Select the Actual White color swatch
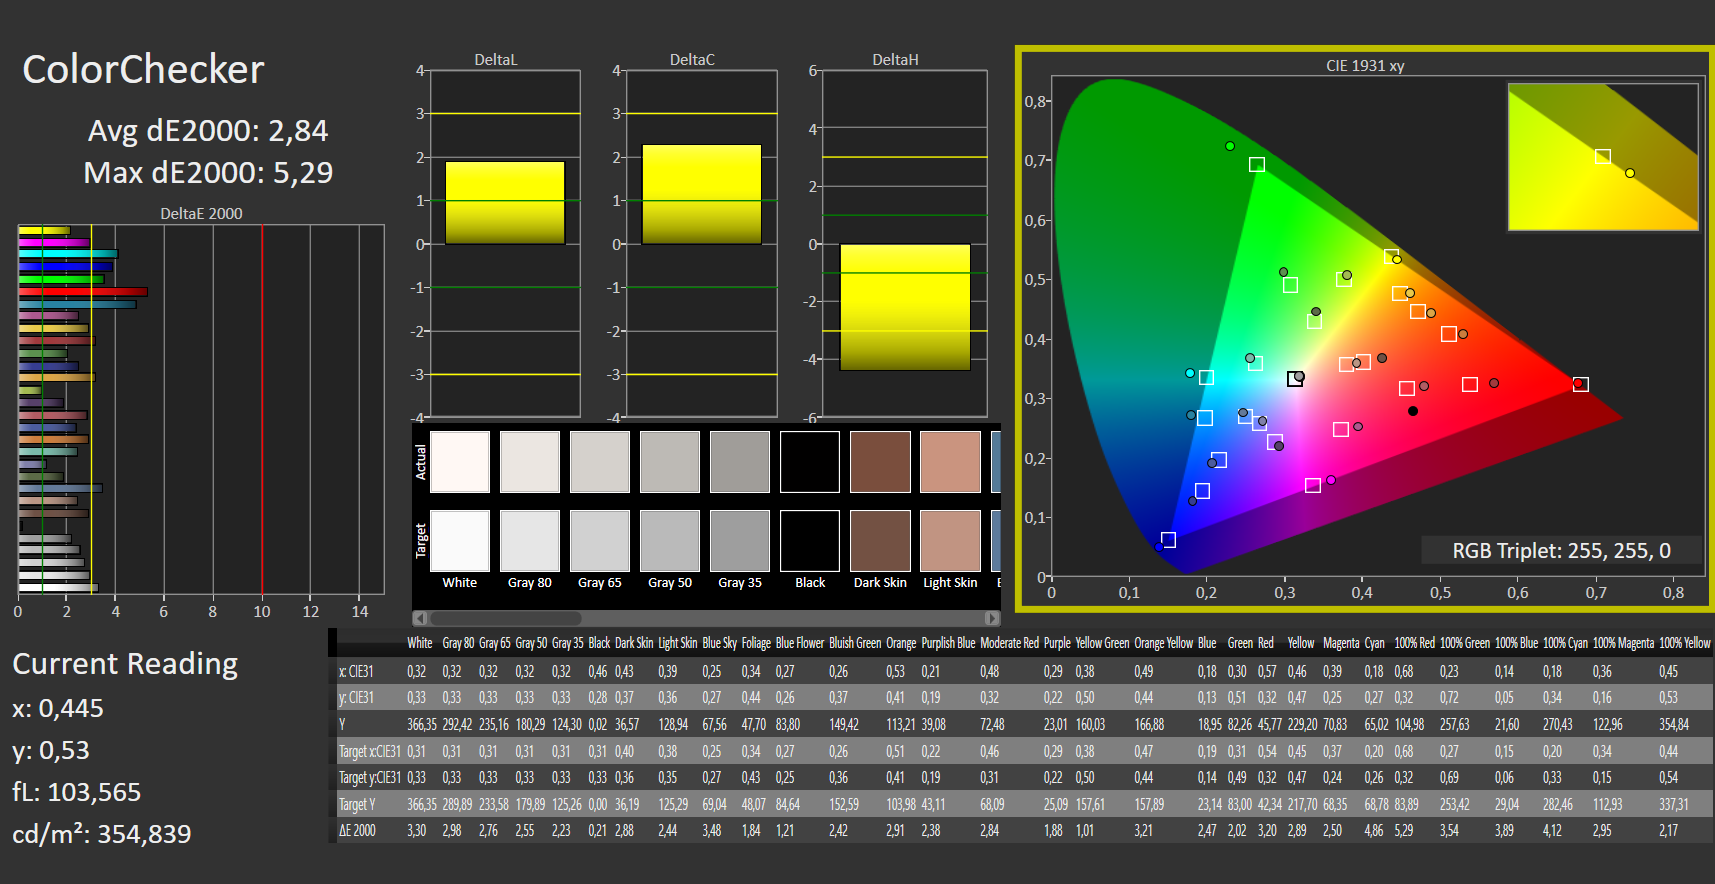Screen dimensions: 1715x884 tap(459, 462)
